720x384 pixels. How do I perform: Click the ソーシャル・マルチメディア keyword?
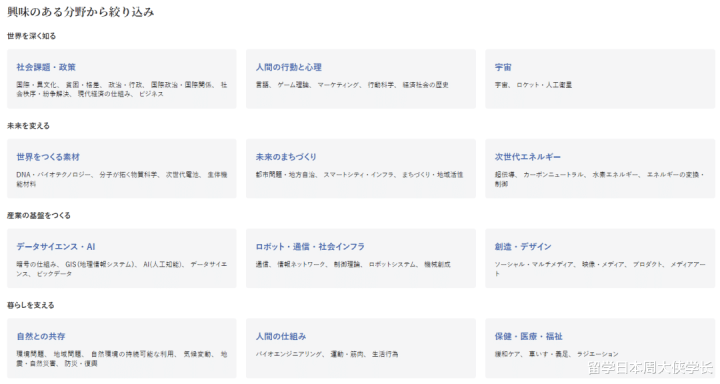click(x=534, y=264)
